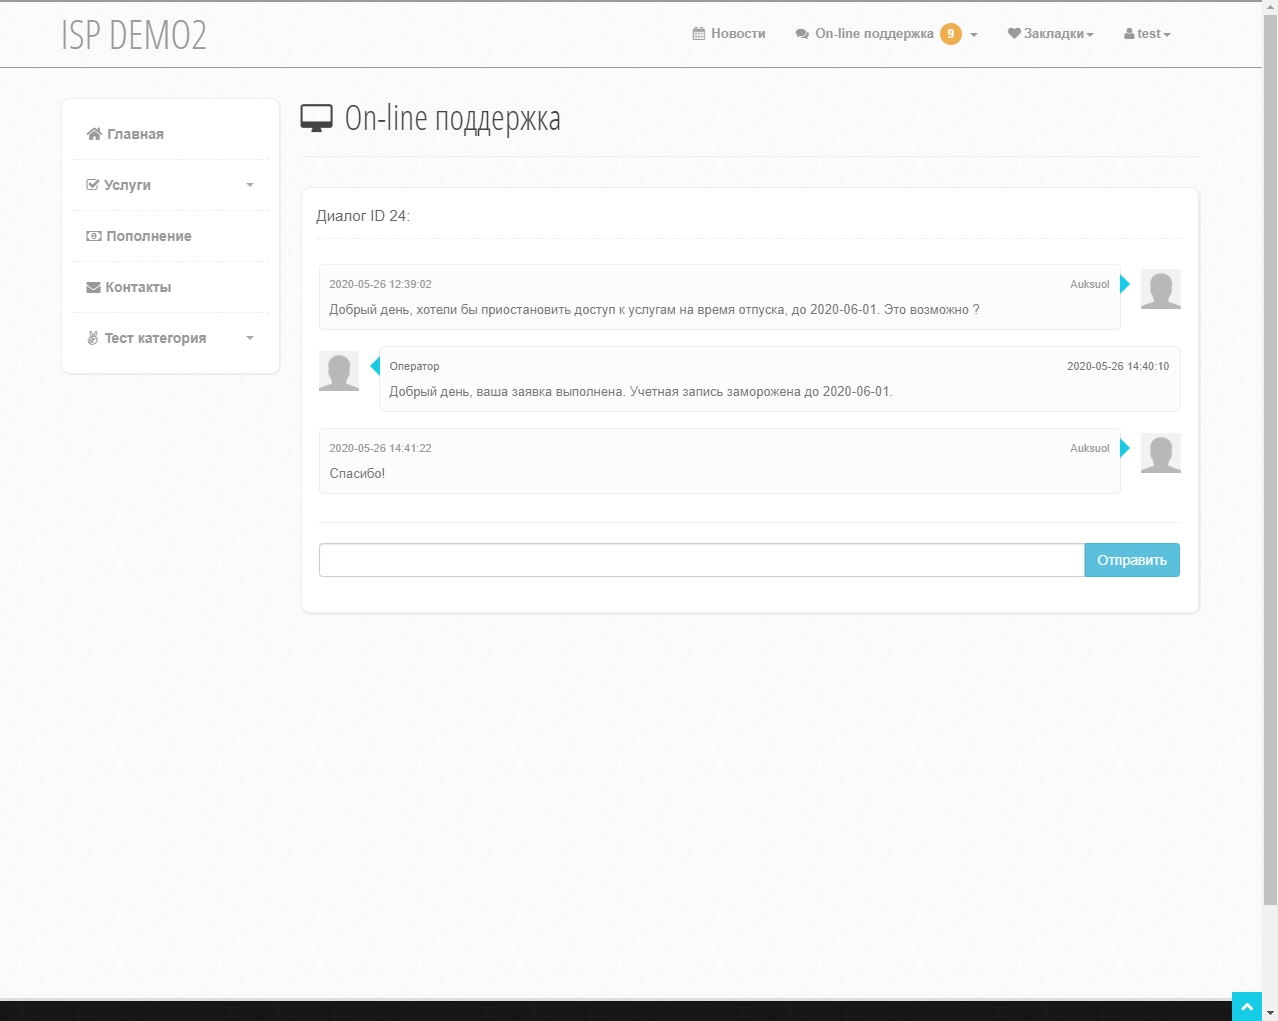The width and height of the screenshot is (1278, 1021).
Task: Click the heart icon in Закладки
Action: [x=1014, y=34]
